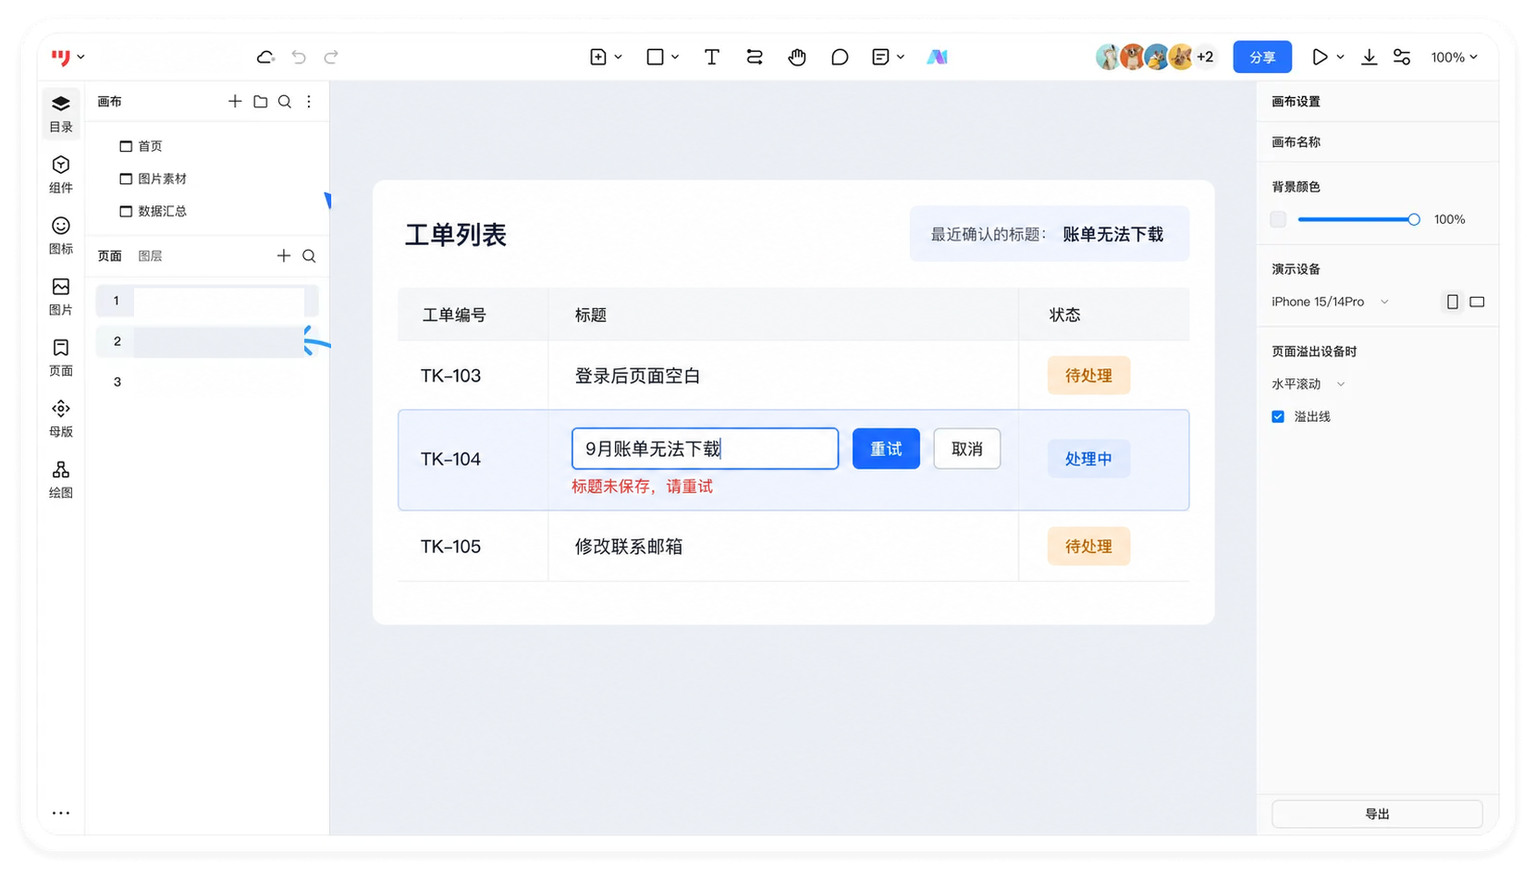Click the cloud sync status icon
Image resolution: width=1536 pixels, height=876 pixels.
click(265, 57)
